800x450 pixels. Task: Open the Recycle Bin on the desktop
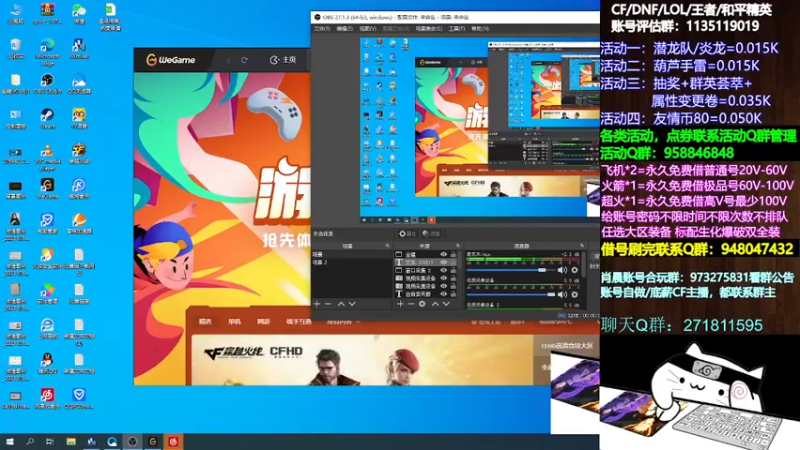tap(15, 48)
